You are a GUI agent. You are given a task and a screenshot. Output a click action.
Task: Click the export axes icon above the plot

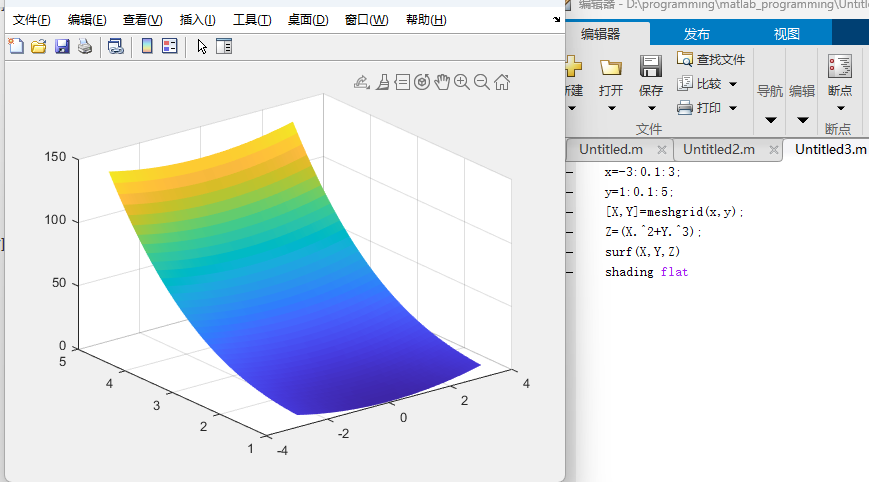tap(361, 82)
